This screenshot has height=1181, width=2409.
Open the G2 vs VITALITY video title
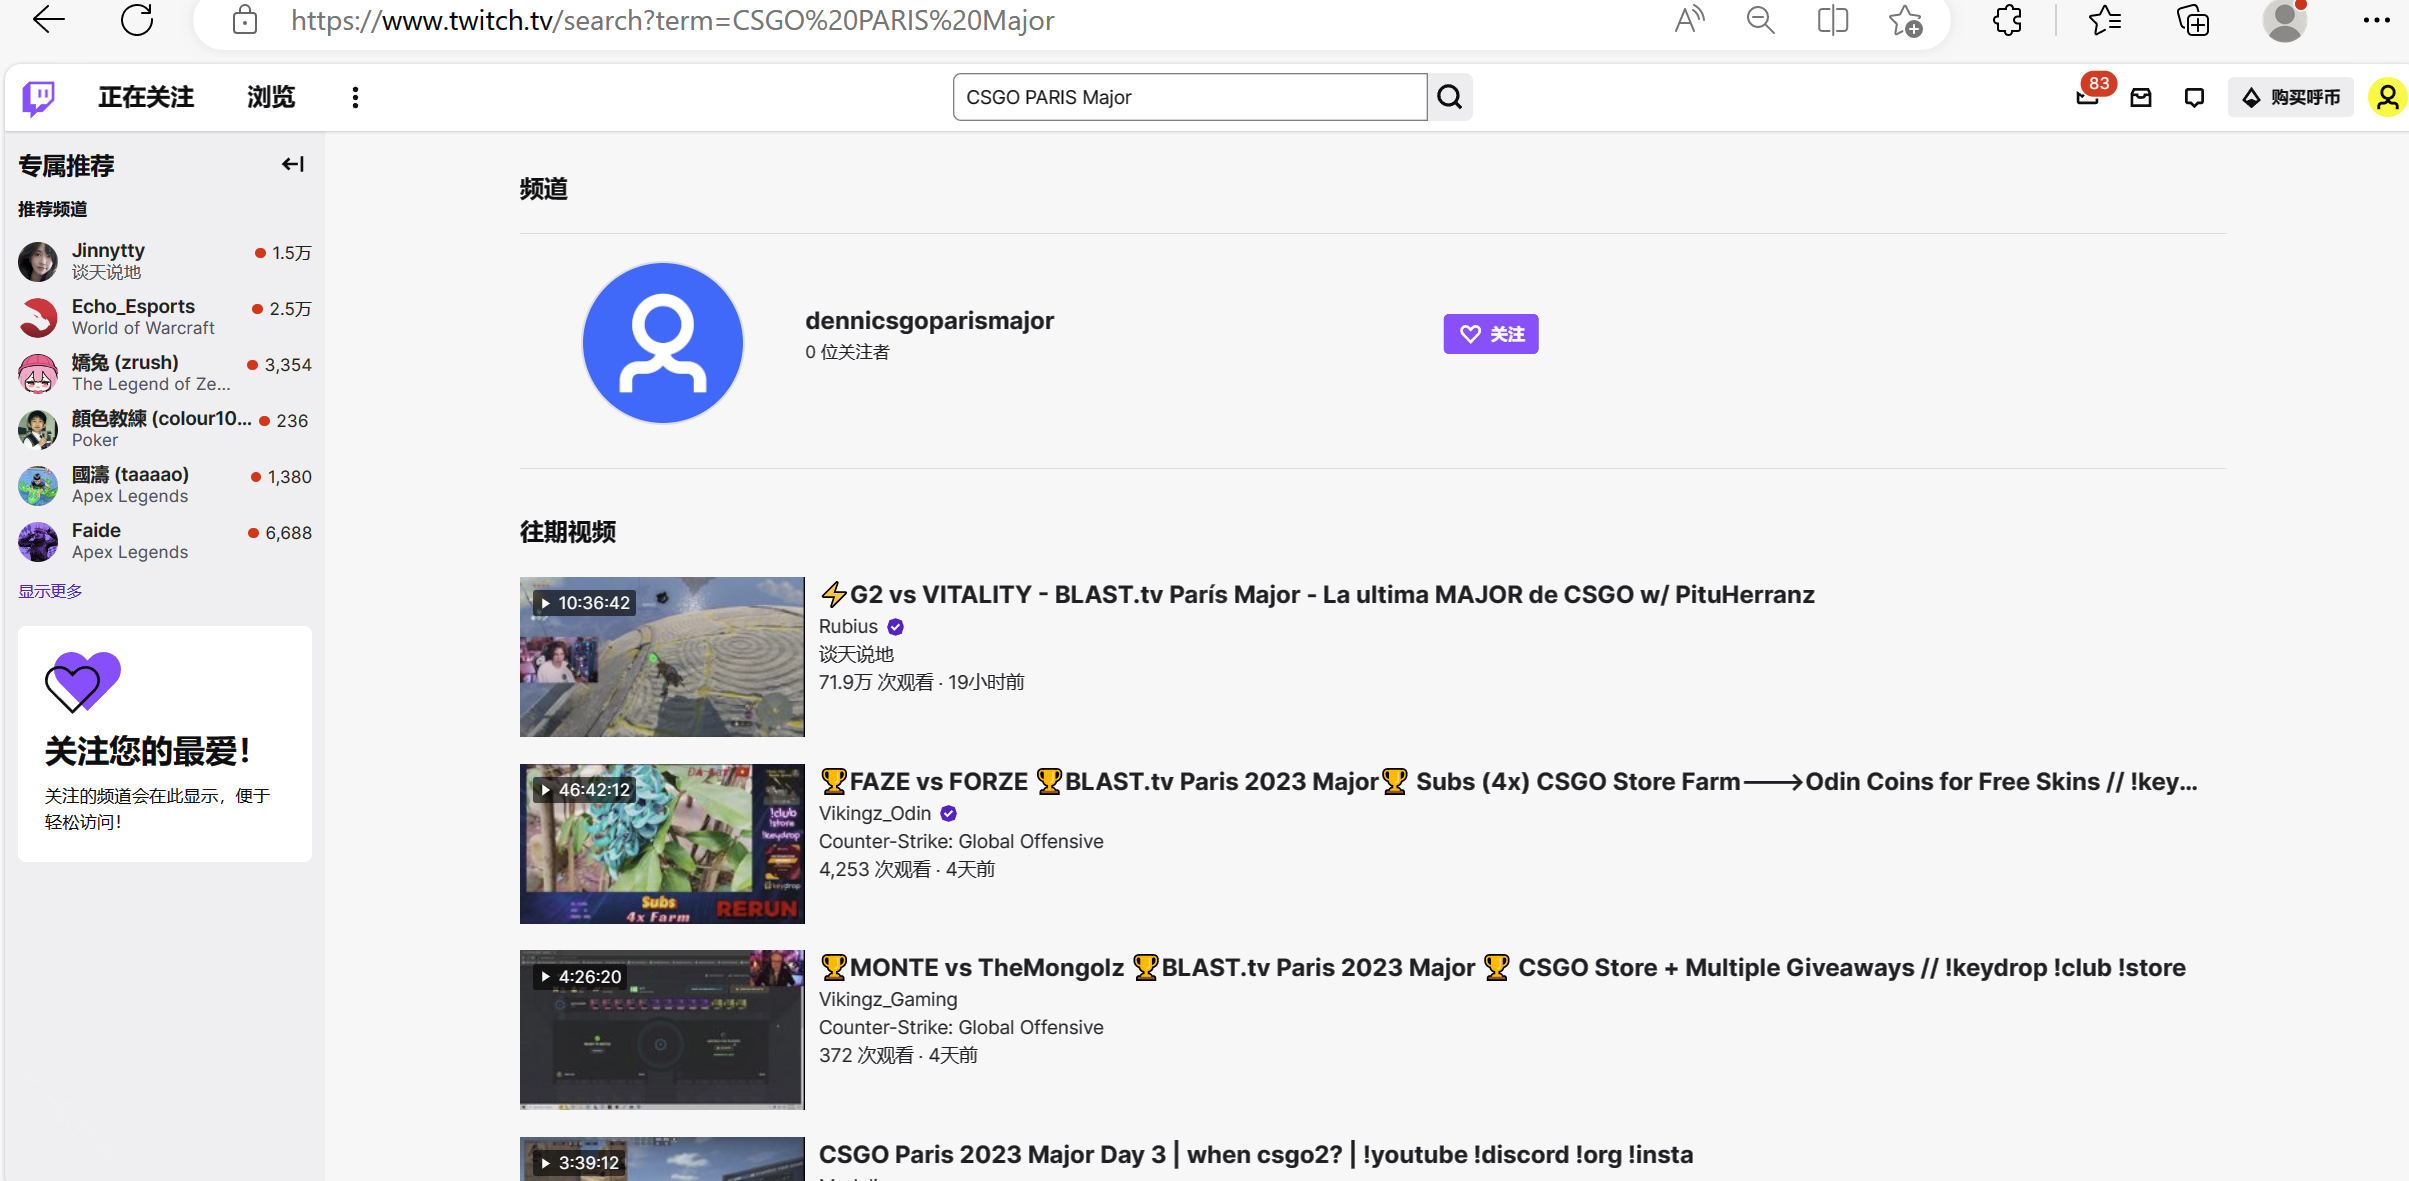tap(1317, 595)
